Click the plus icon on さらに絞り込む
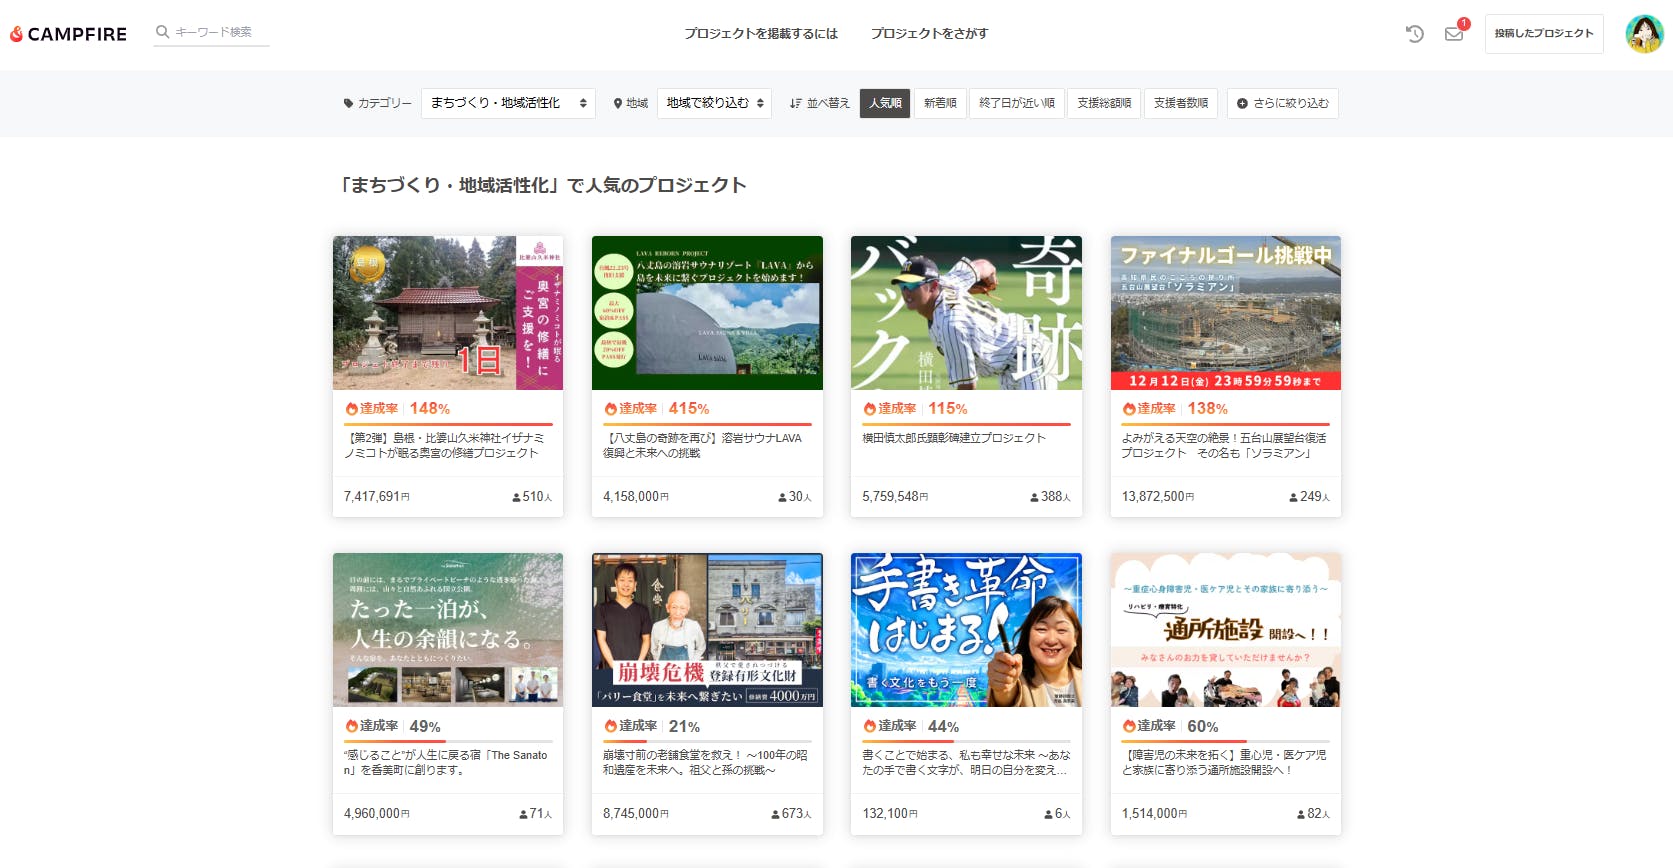 tap(1242, 103)
